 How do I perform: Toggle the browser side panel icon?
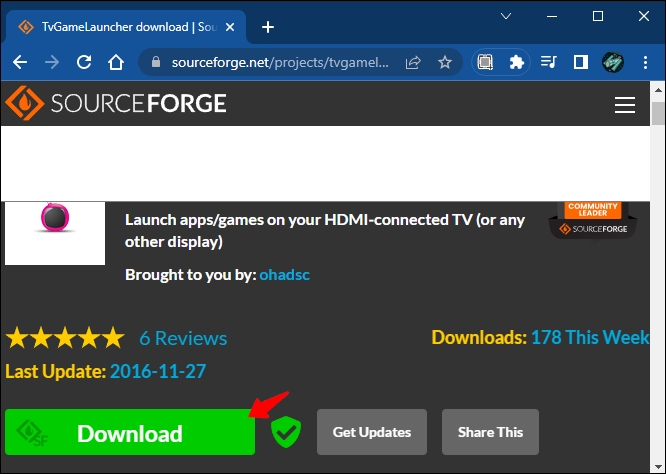(x=581, y=62)
